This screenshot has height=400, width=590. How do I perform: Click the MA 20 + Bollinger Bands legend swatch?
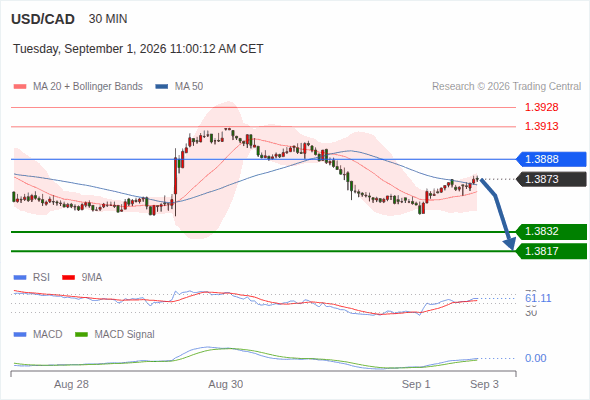click(20, 87)
